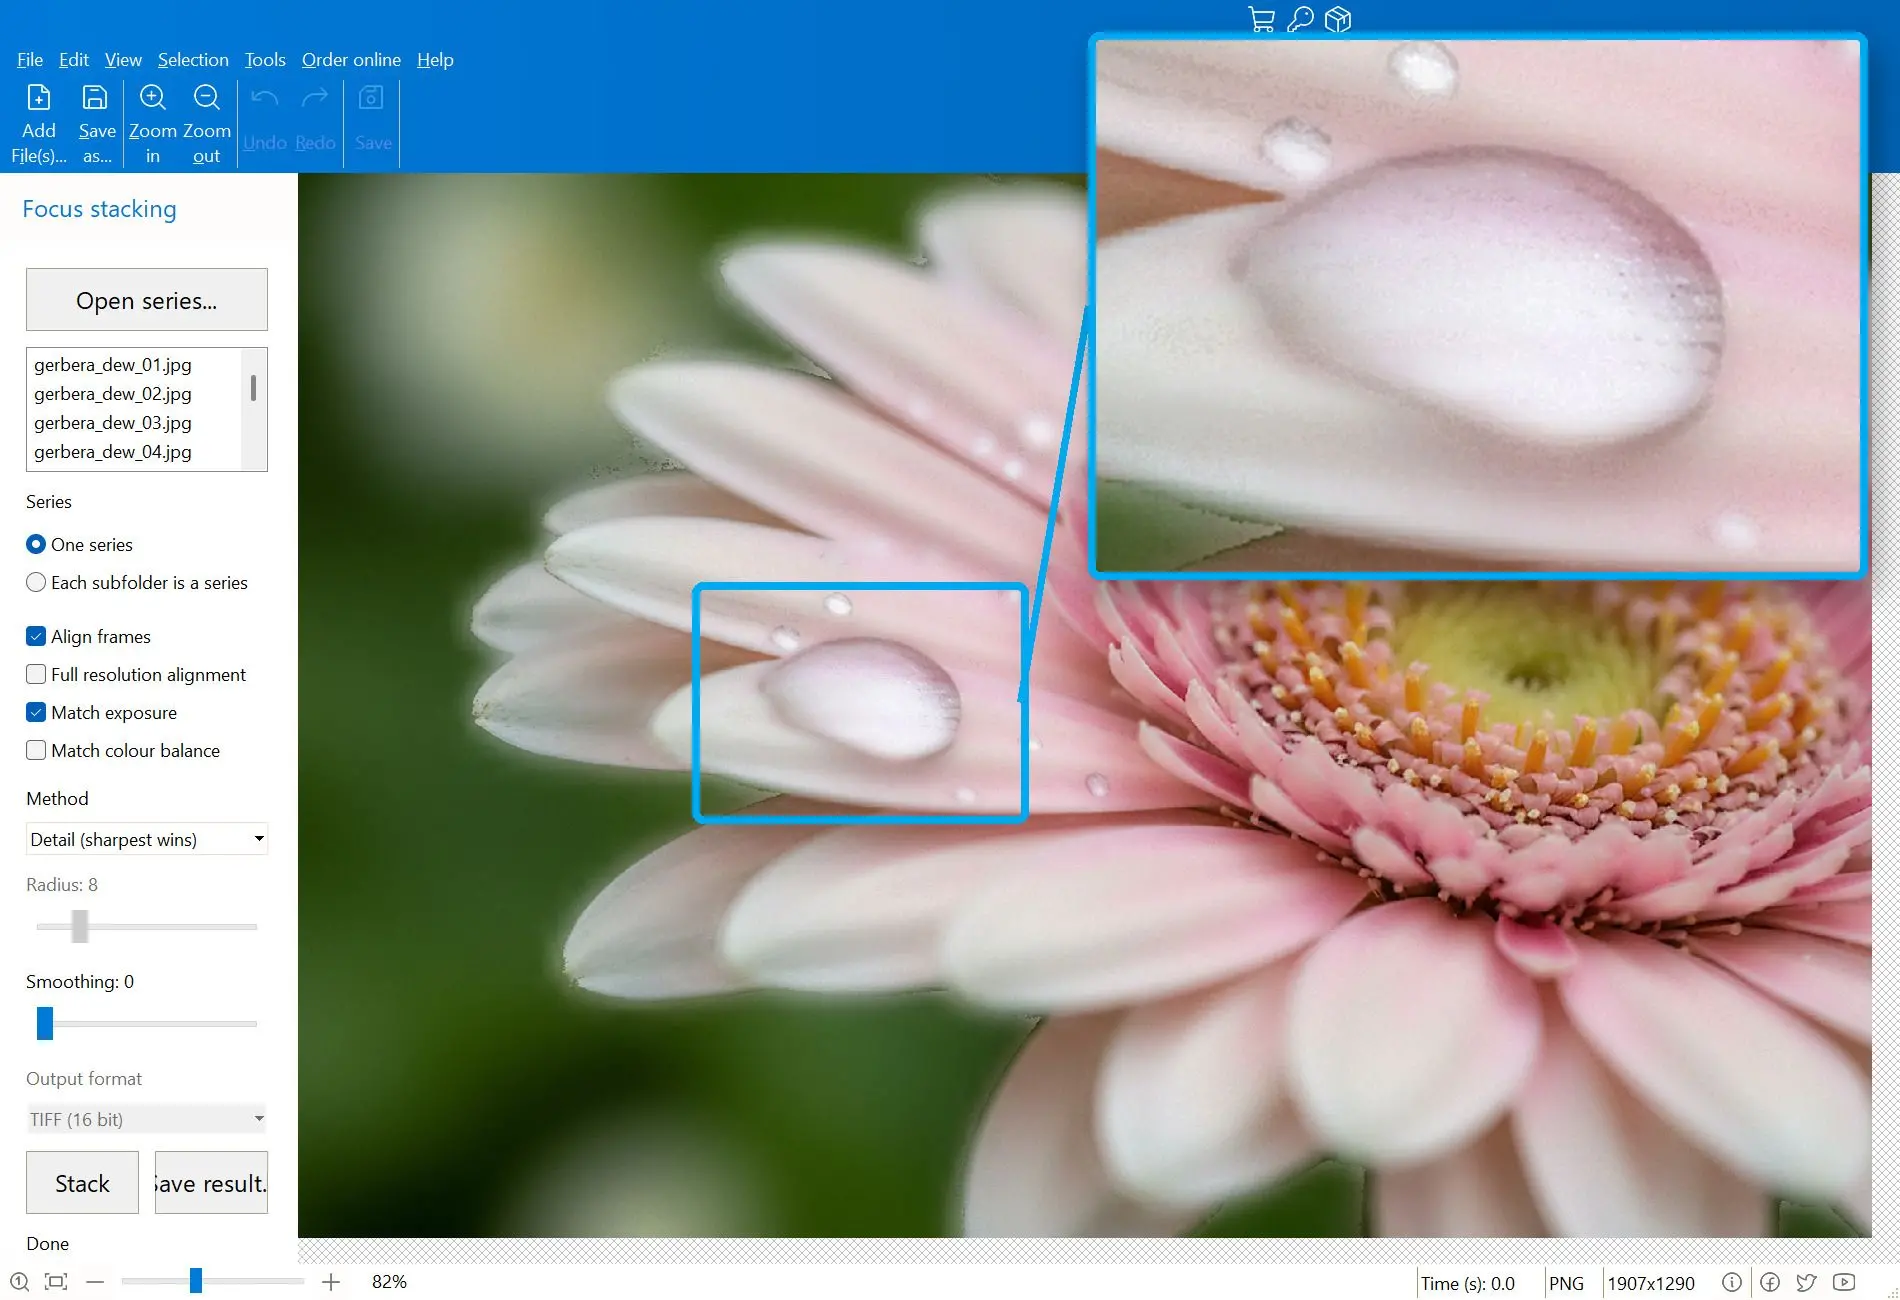Click the Save result button
Screen dimensions: 1900x1300
(211, 1183)
